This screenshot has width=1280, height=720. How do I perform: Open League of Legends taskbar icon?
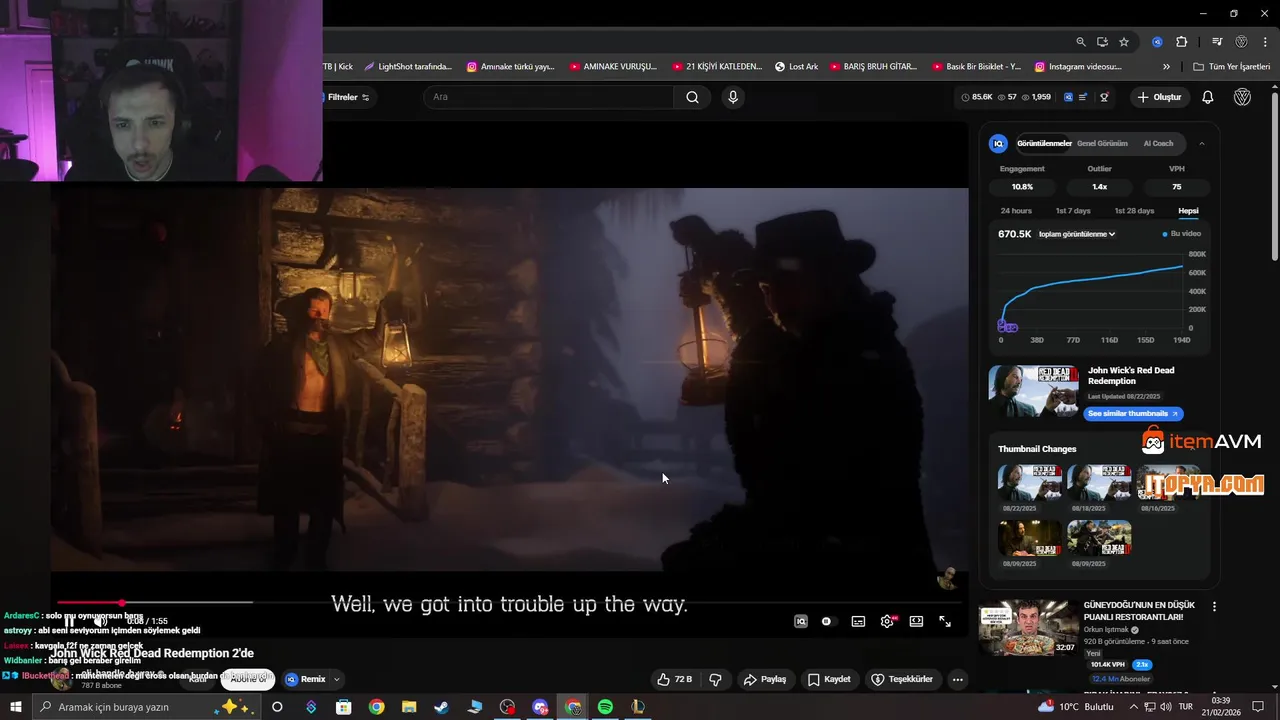coord(637,707)
